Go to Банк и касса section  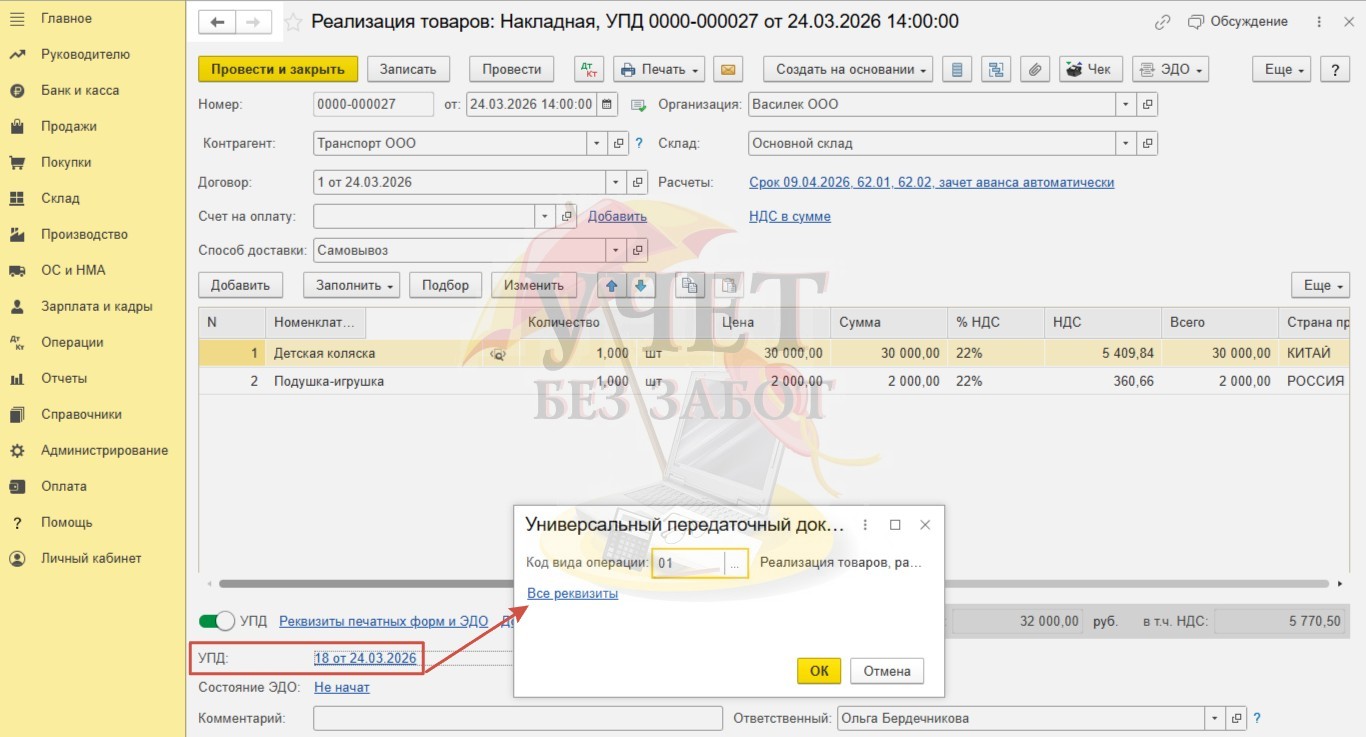click(x=80, y=90)
